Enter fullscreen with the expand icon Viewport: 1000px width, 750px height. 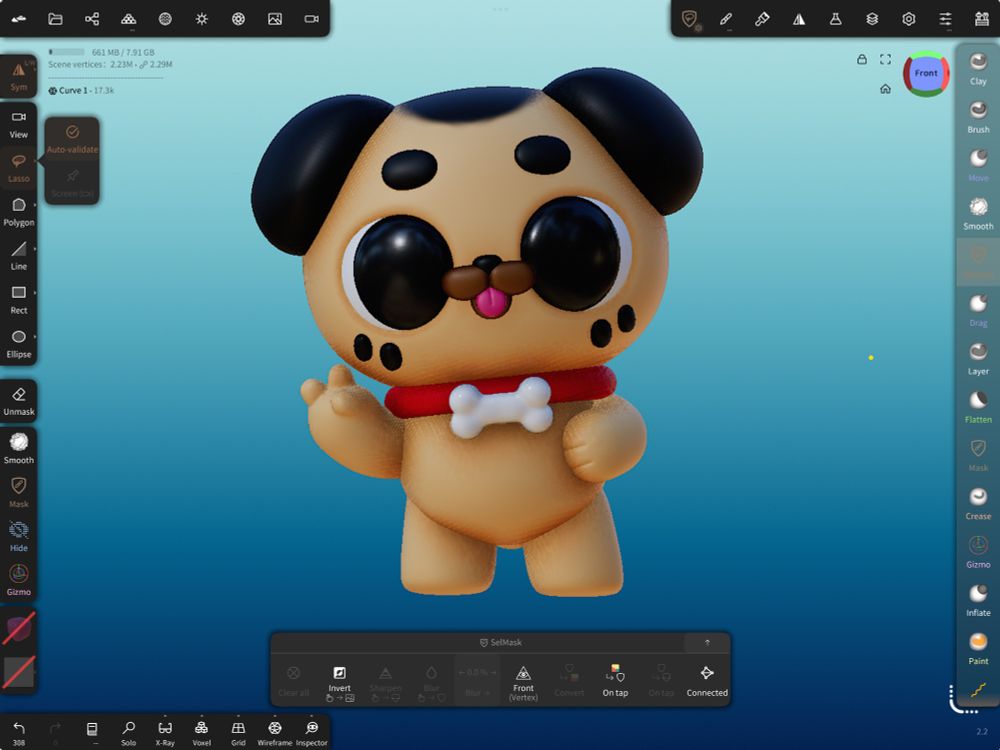[x=885, y=59]
